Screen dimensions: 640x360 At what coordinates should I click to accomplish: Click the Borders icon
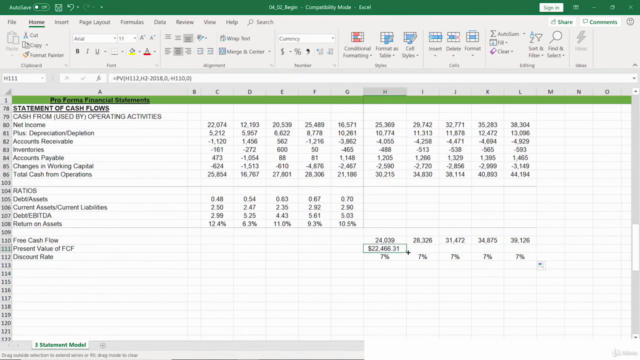pos(114,51)
